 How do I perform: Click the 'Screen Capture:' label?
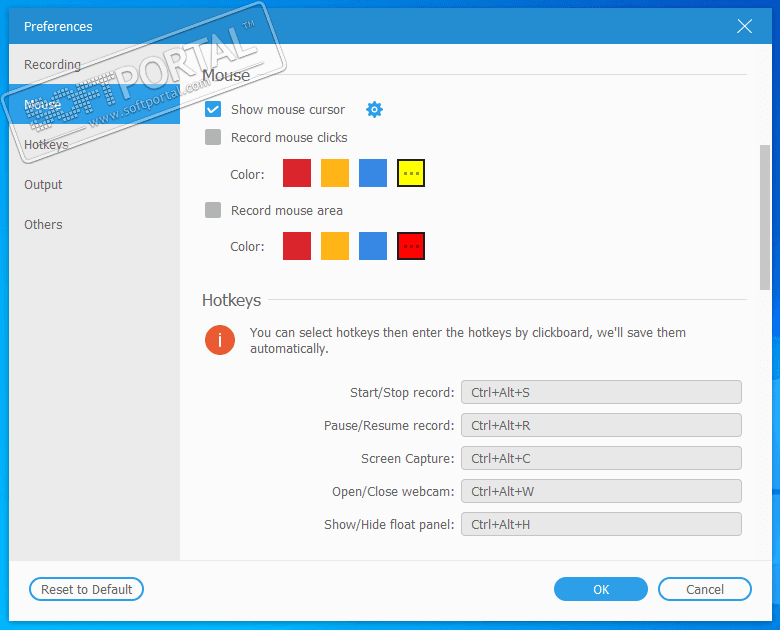[x=407, y=459]
